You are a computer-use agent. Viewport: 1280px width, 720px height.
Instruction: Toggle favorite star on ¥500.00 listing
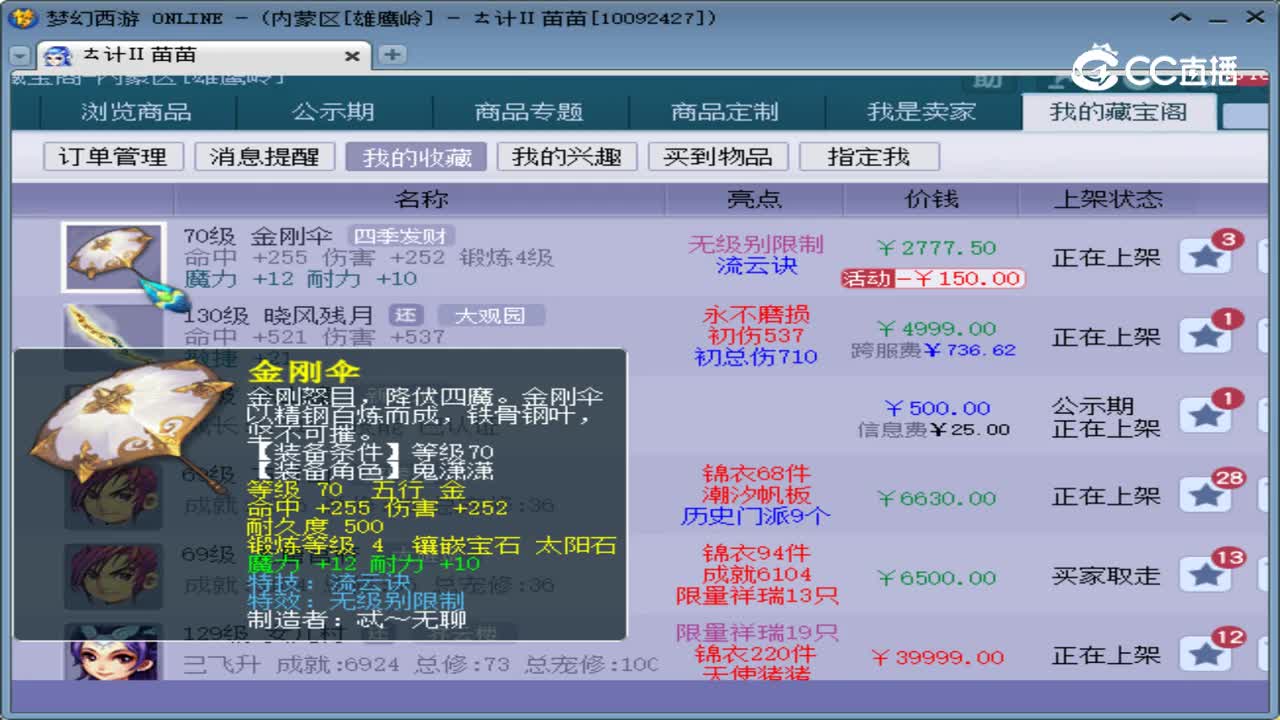tap(1205, 416)
